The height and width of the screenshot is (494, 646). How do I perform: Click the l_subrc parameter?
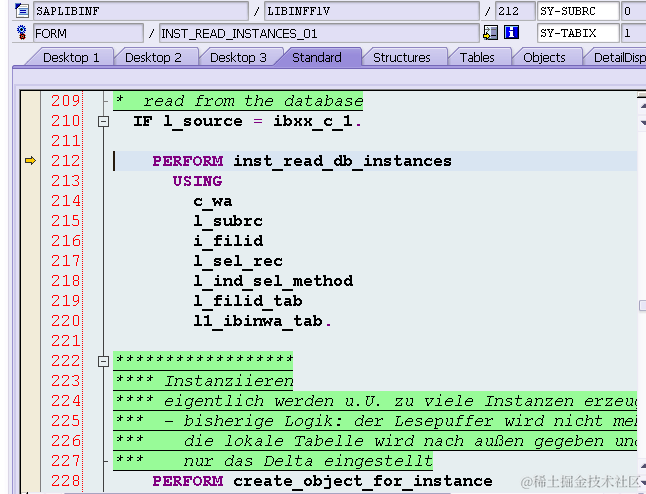[x=228, y=221]
